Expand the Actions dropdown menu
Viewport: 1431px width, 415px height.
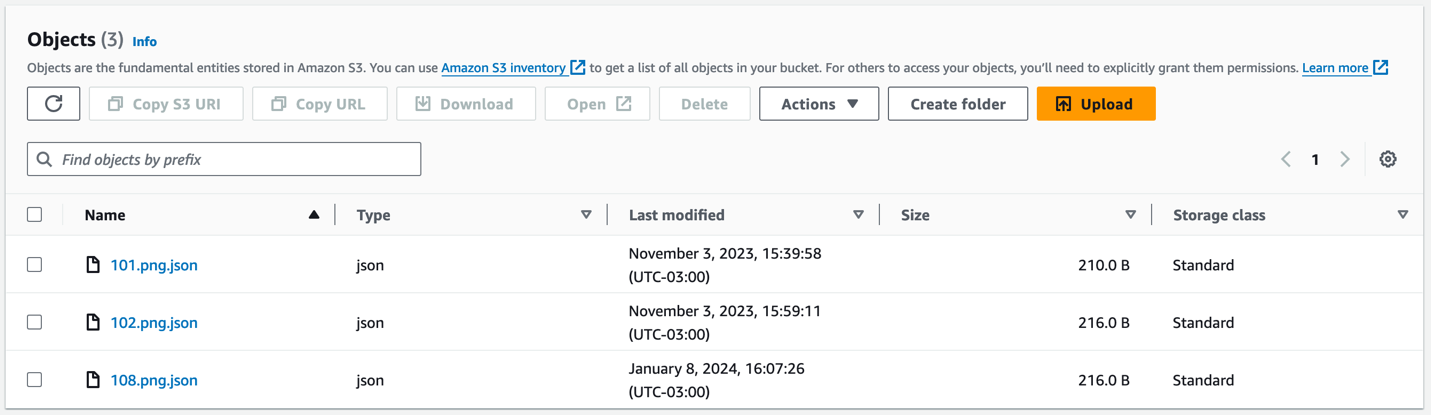(819, 104)
